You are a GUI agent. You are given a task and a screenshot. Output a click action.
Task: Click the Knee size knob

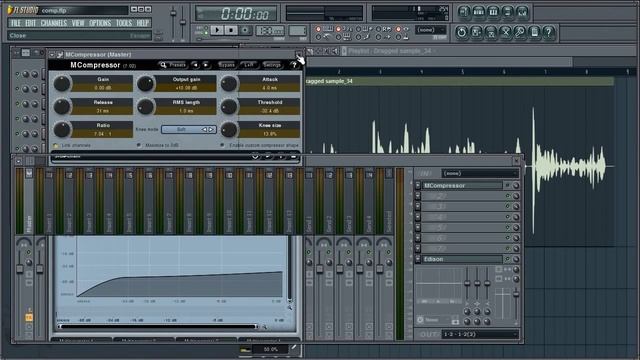click(x=229, y=129)
